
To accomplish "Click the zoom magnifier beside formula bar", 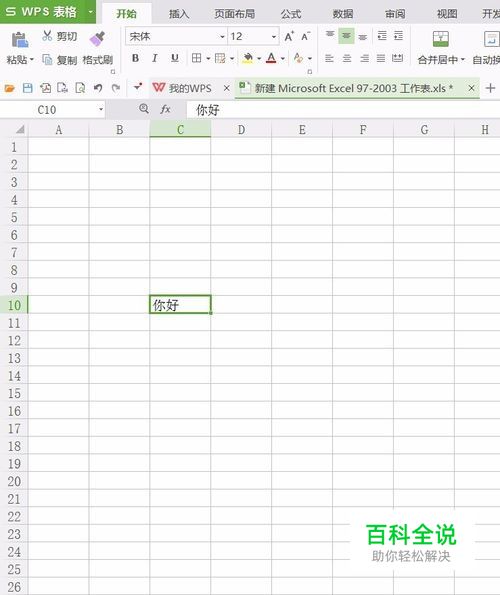I will pos(144,109).
